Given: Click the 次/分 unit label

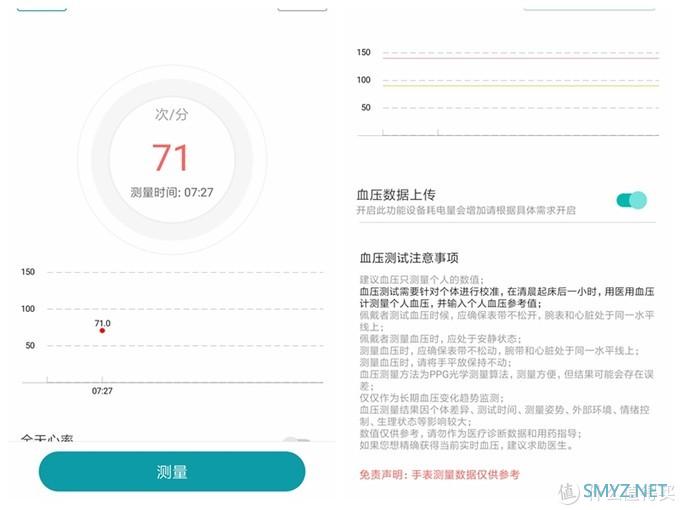Looking at the screenshot, I should 171,114.
